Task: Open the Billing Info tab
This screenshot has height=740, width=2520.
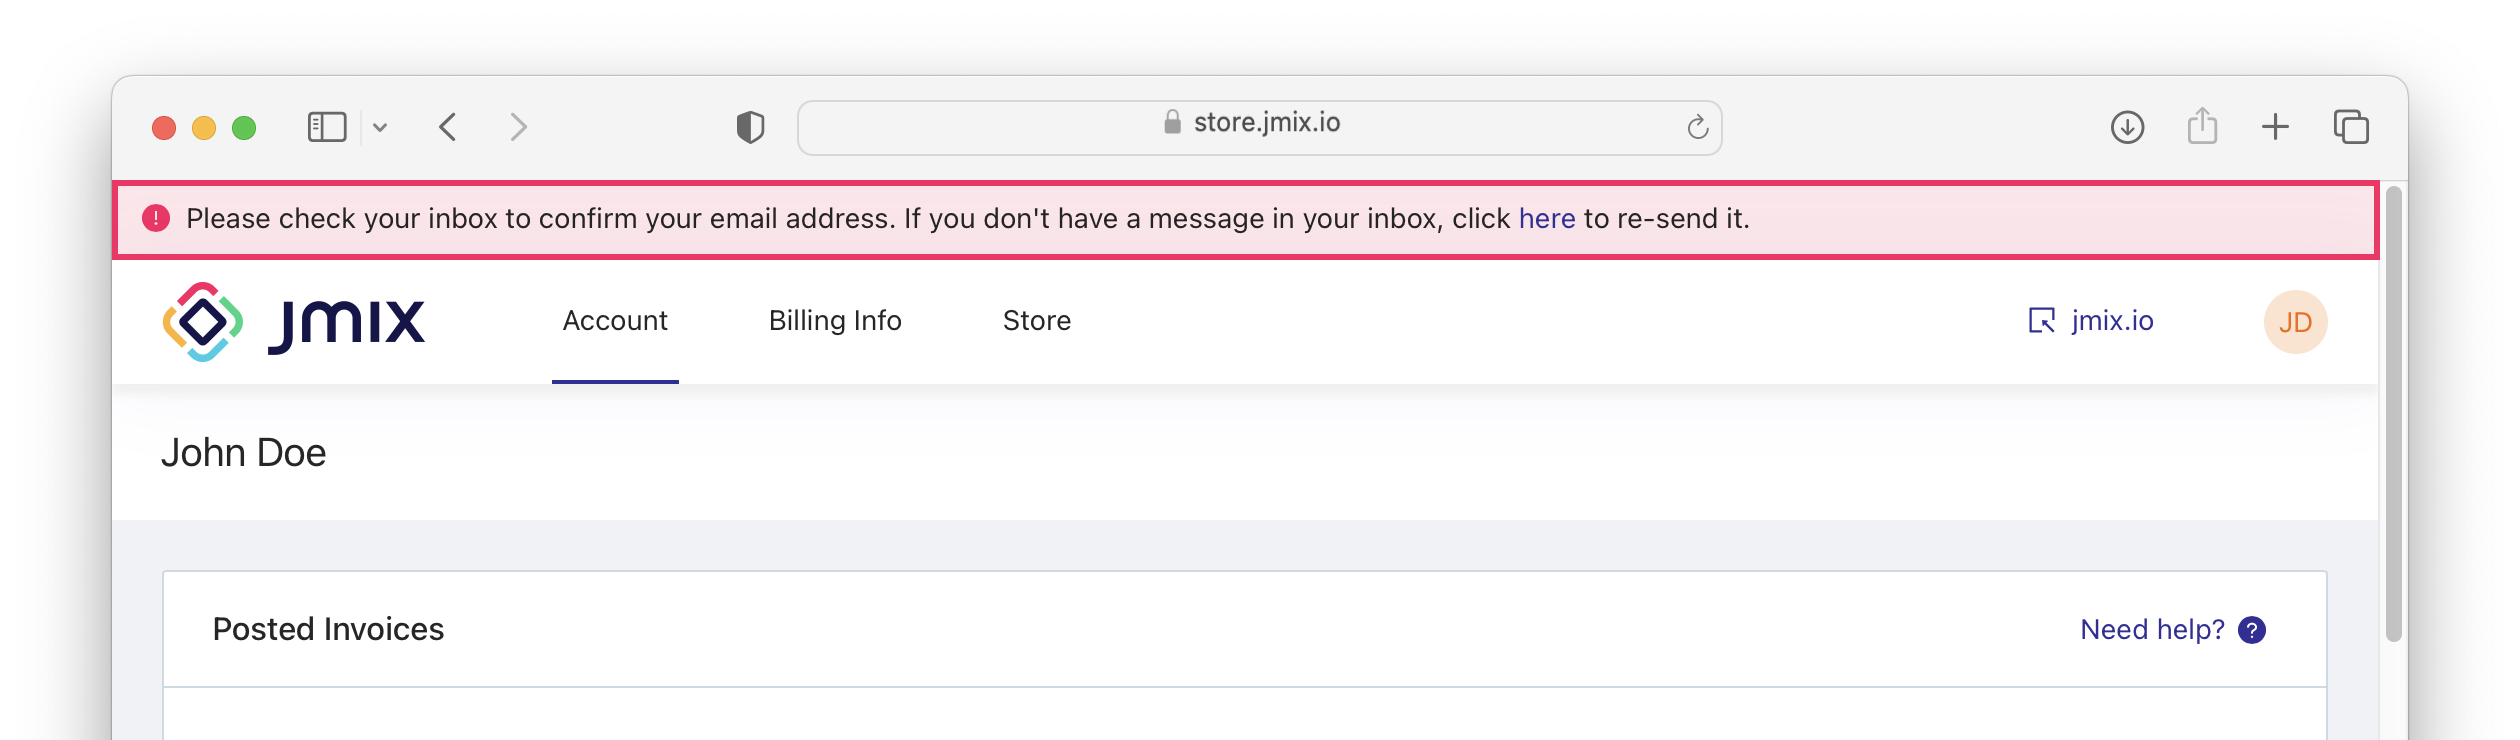Action: [x=835, y=321]
